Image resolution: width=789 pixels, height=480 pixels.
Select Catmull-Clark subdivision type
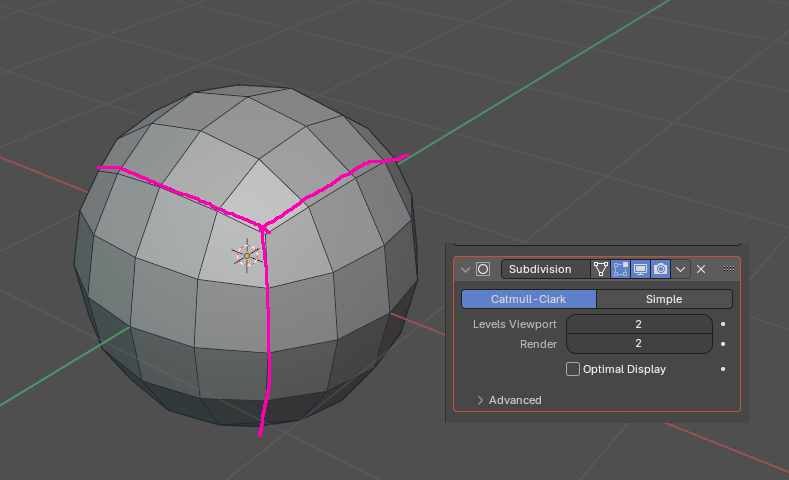point(528,299)
